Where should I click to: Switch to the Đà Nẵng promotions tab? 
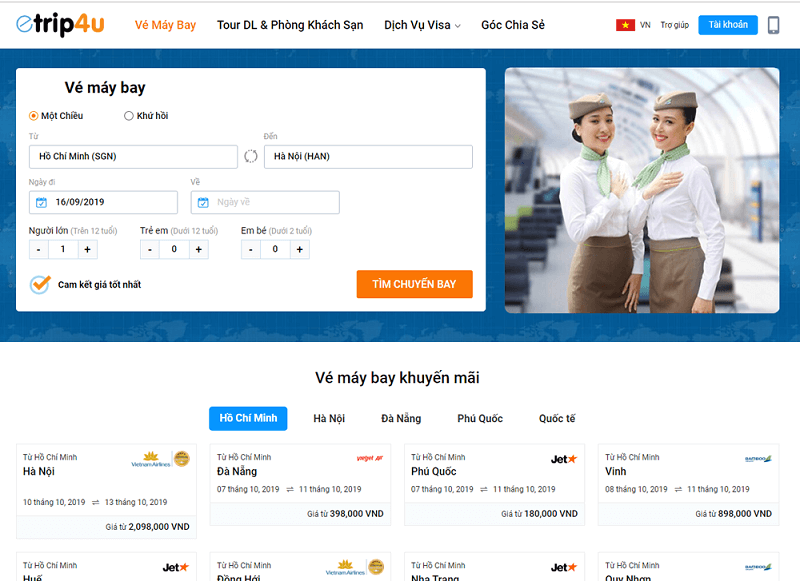click(x=401, y=418)
